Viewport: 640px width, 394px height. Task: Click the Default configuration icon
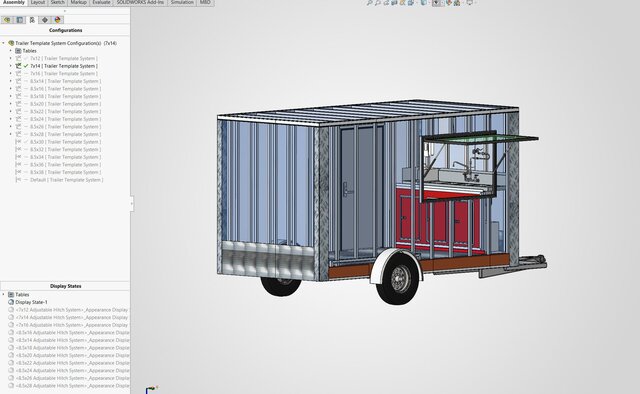[18, 180]
